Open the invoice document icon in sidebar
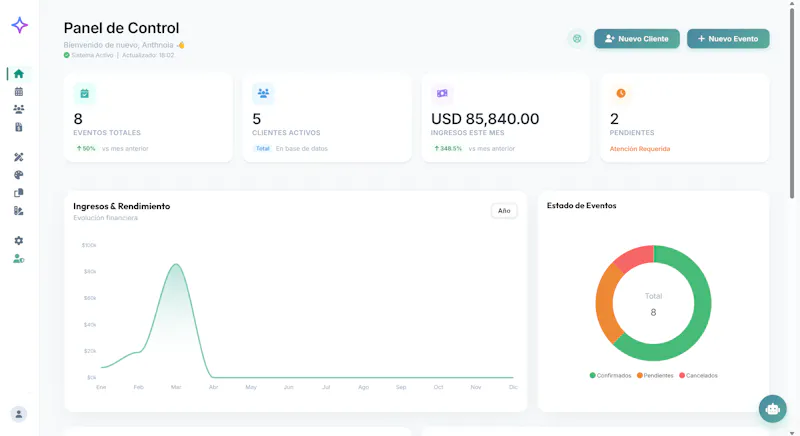Viewport: 800px width, 436px height. click(x=19, y=127)
